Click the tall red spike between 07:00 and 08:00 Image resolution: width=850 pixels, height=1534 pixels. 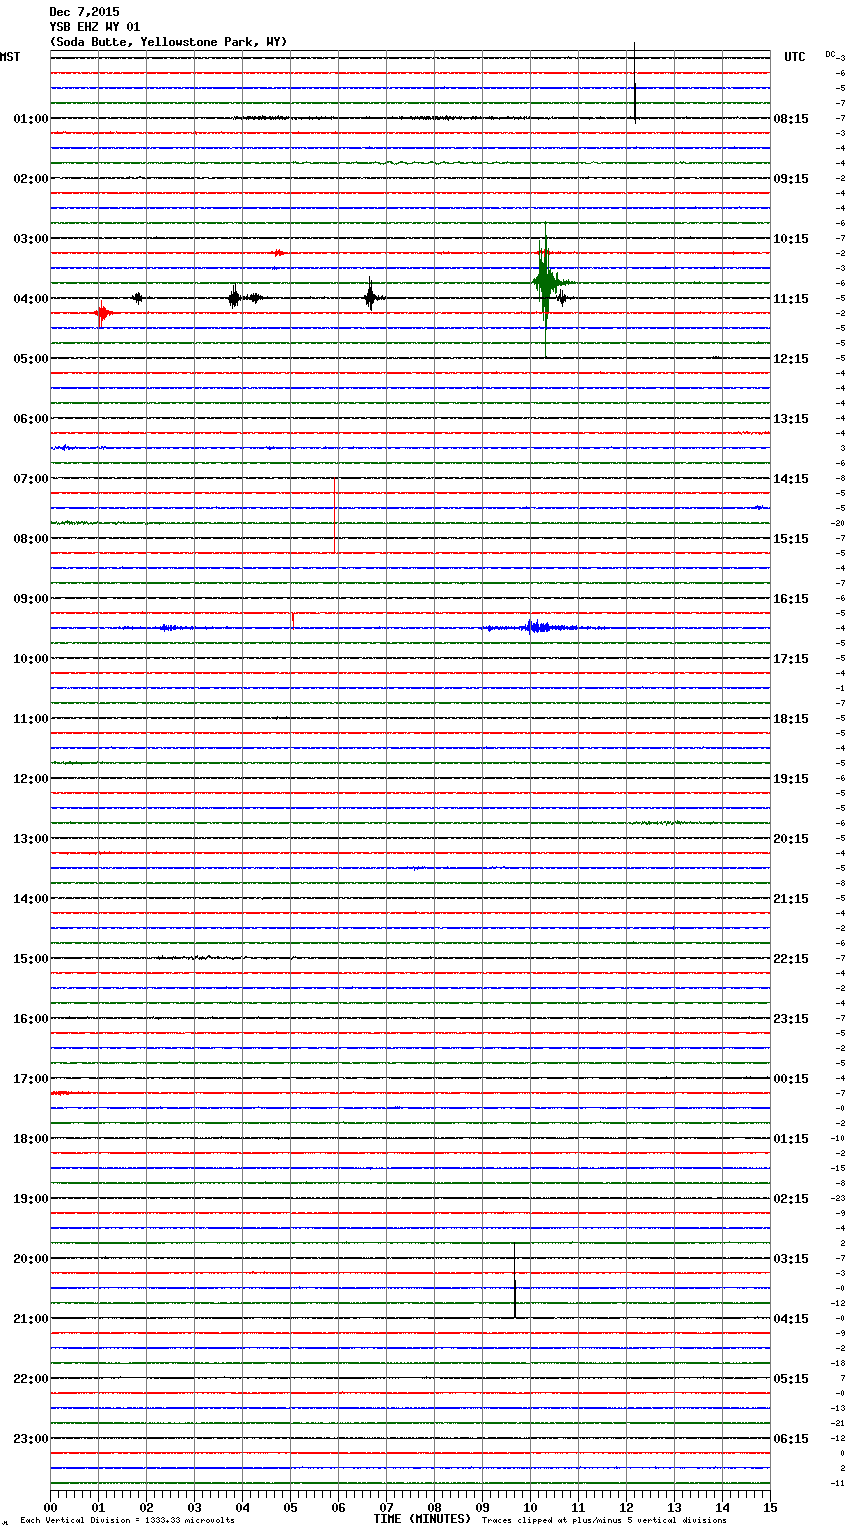pos(335,515)
